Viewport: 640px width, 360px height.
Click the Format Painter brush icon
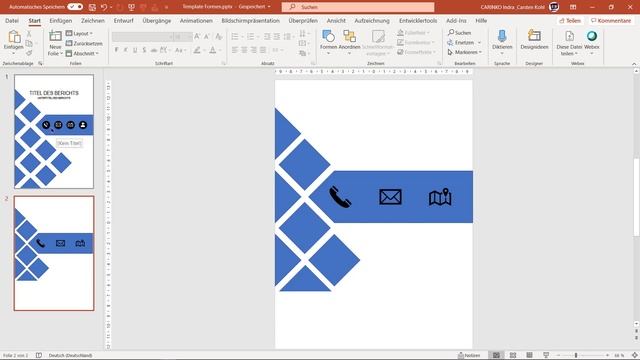click(x=29, y=53)
